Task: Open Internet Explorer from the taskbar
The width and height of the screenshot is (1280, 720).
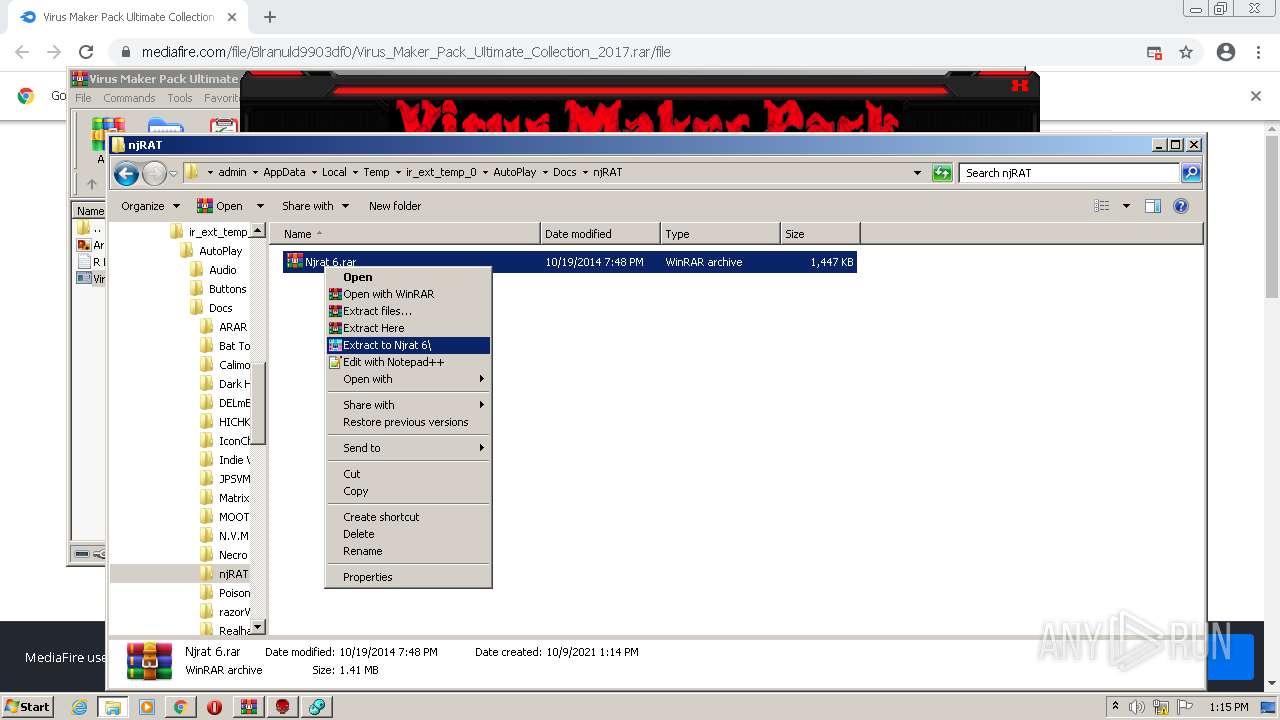Action: 80,707
